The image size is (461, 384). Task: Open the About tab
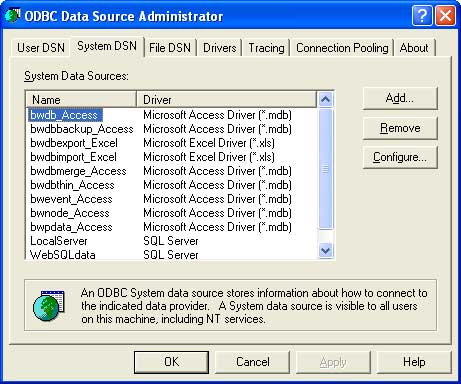(414, 48)
